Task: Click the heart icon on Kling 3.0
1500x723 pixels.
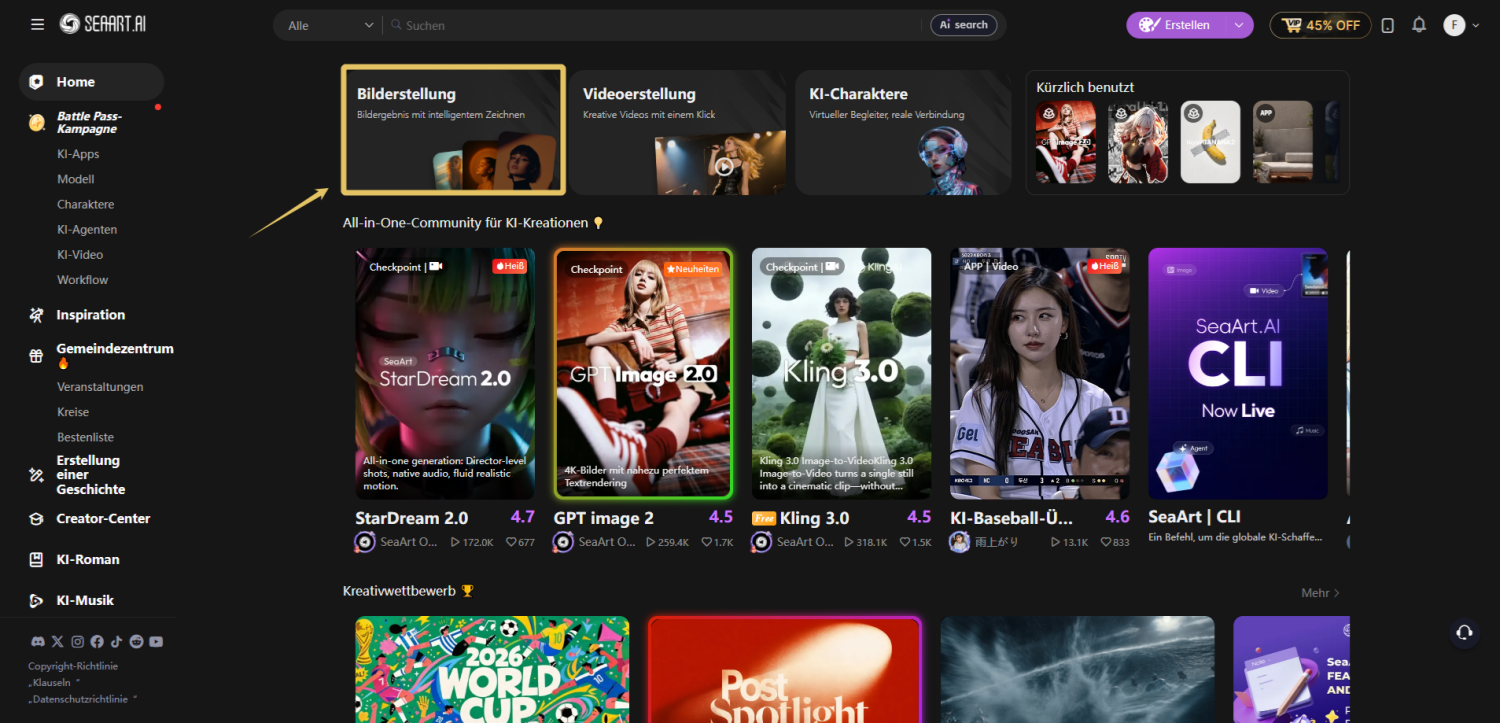Action: pyautogui.click(x=905, y=542)
